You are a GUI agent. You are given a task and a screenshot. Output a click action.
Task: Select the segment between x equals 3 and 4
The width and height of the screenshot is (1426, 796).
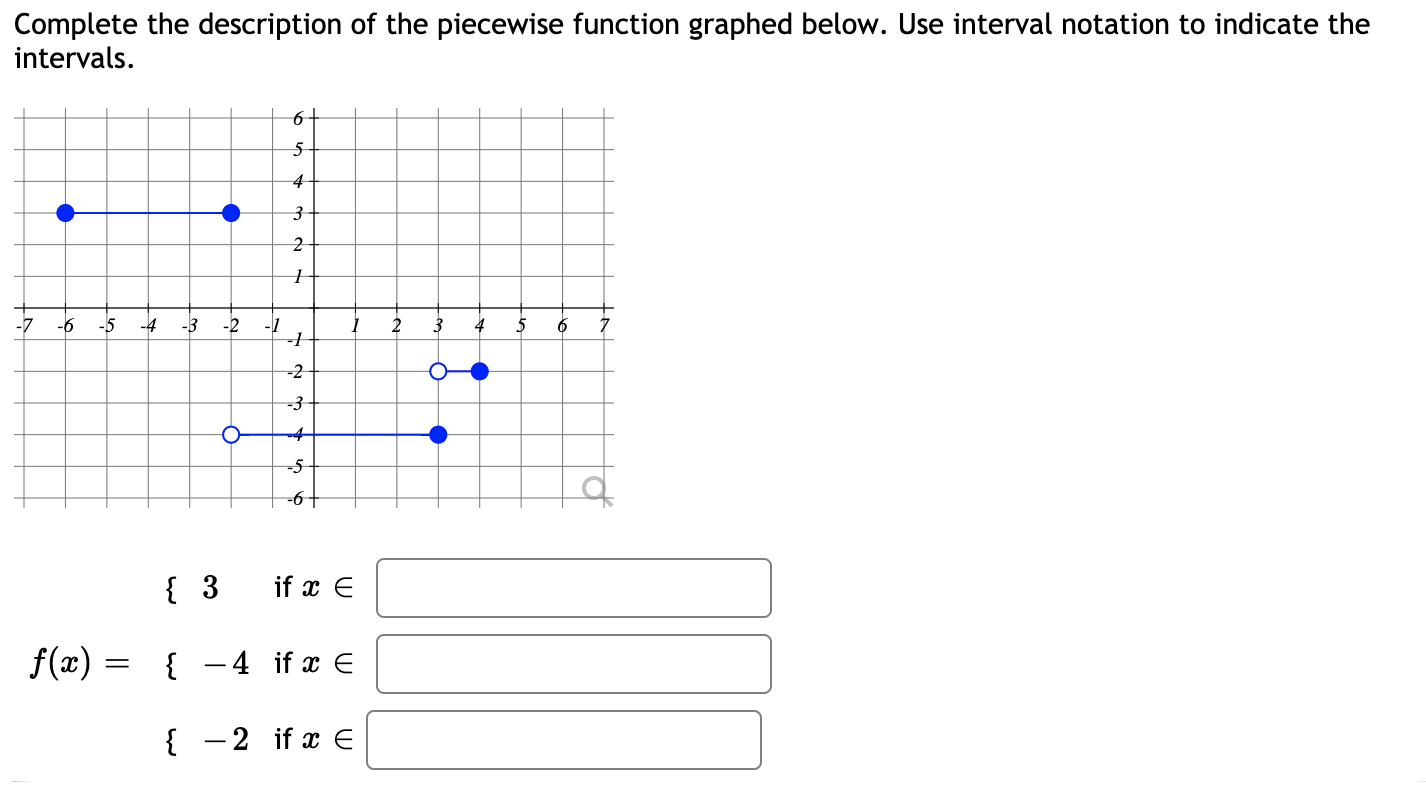(x=459, y=371)
